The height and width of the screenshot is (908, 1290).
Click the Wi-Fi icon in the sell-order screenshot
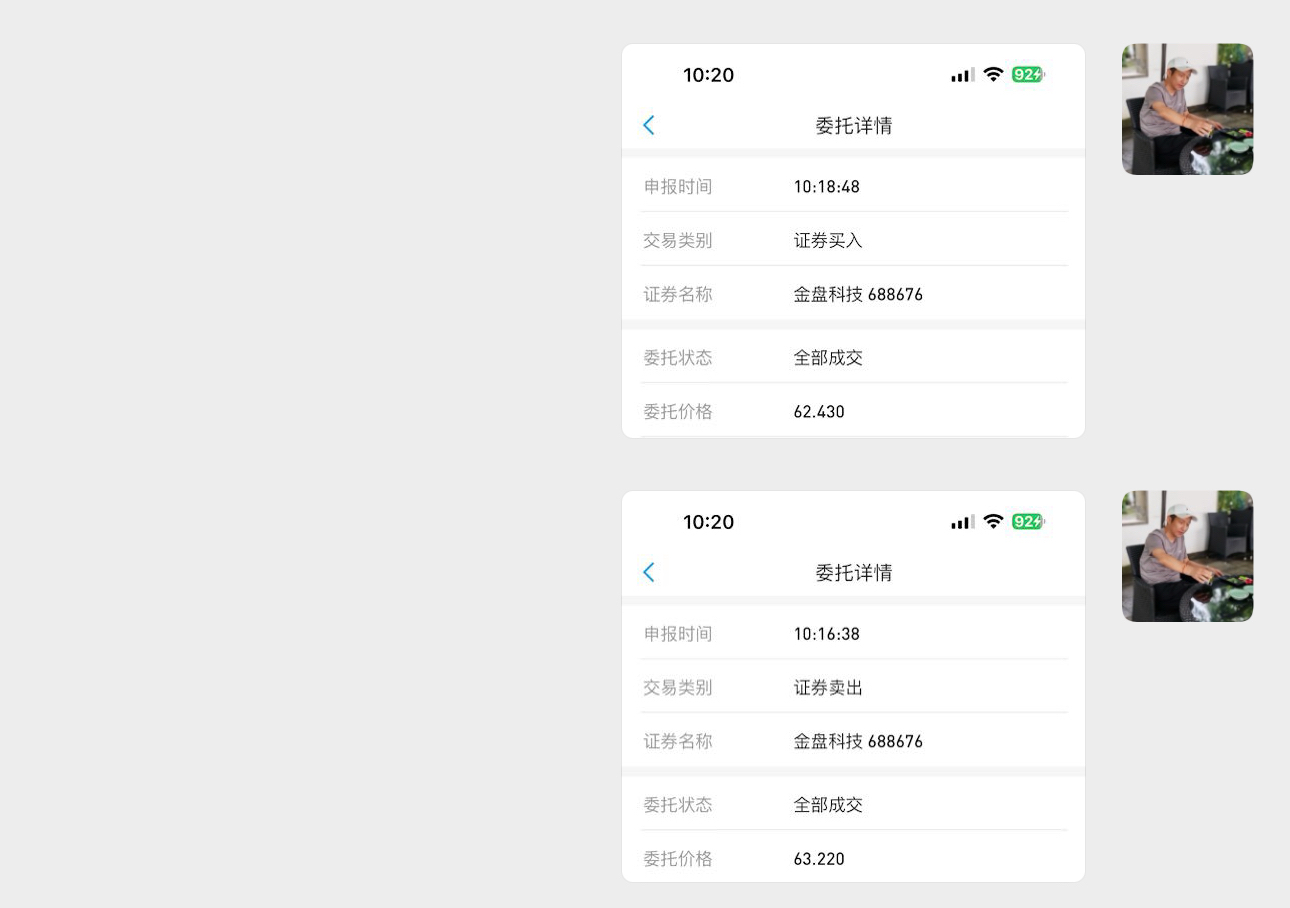tap(993, 522)
